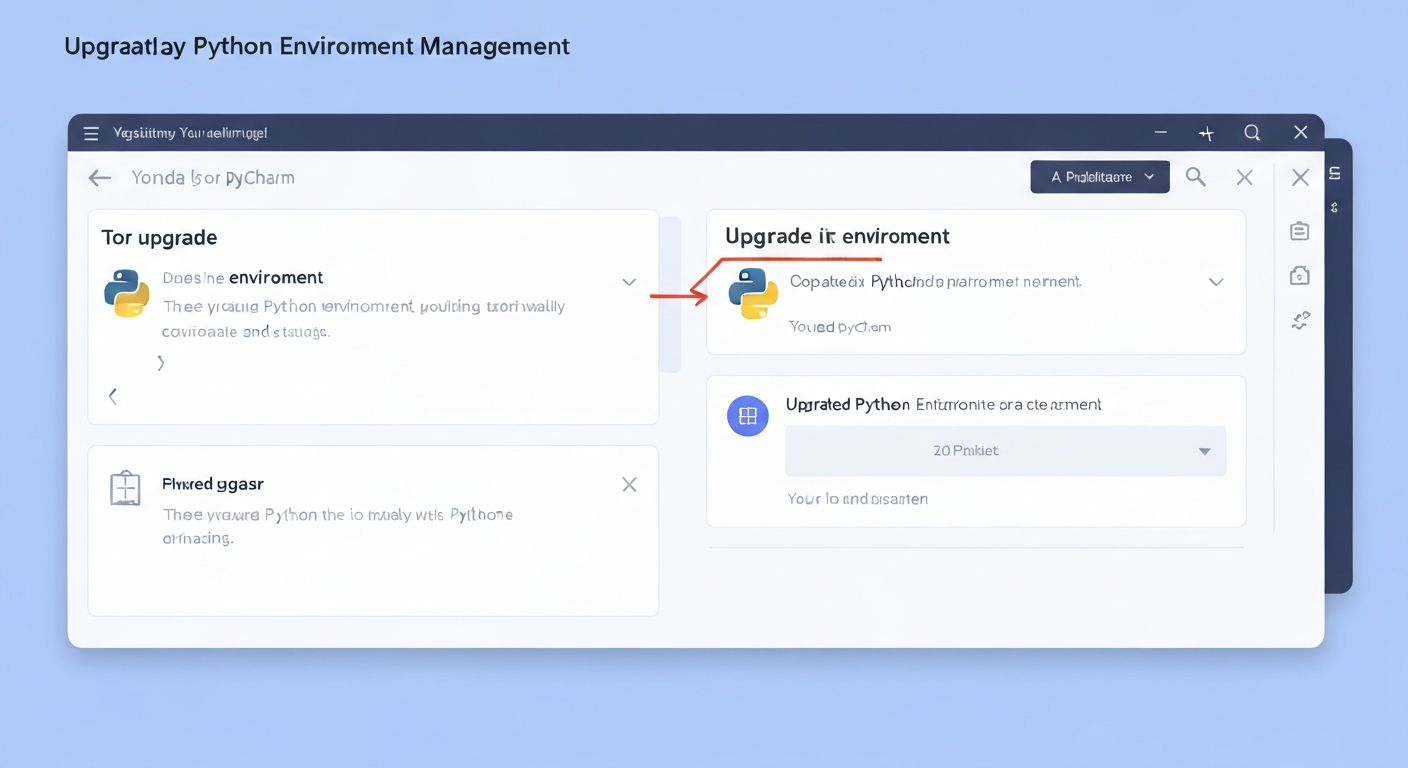Open the 20 Pmkiet combo box
Viewport: 1408px width, 768px height.
(1005, 451)
